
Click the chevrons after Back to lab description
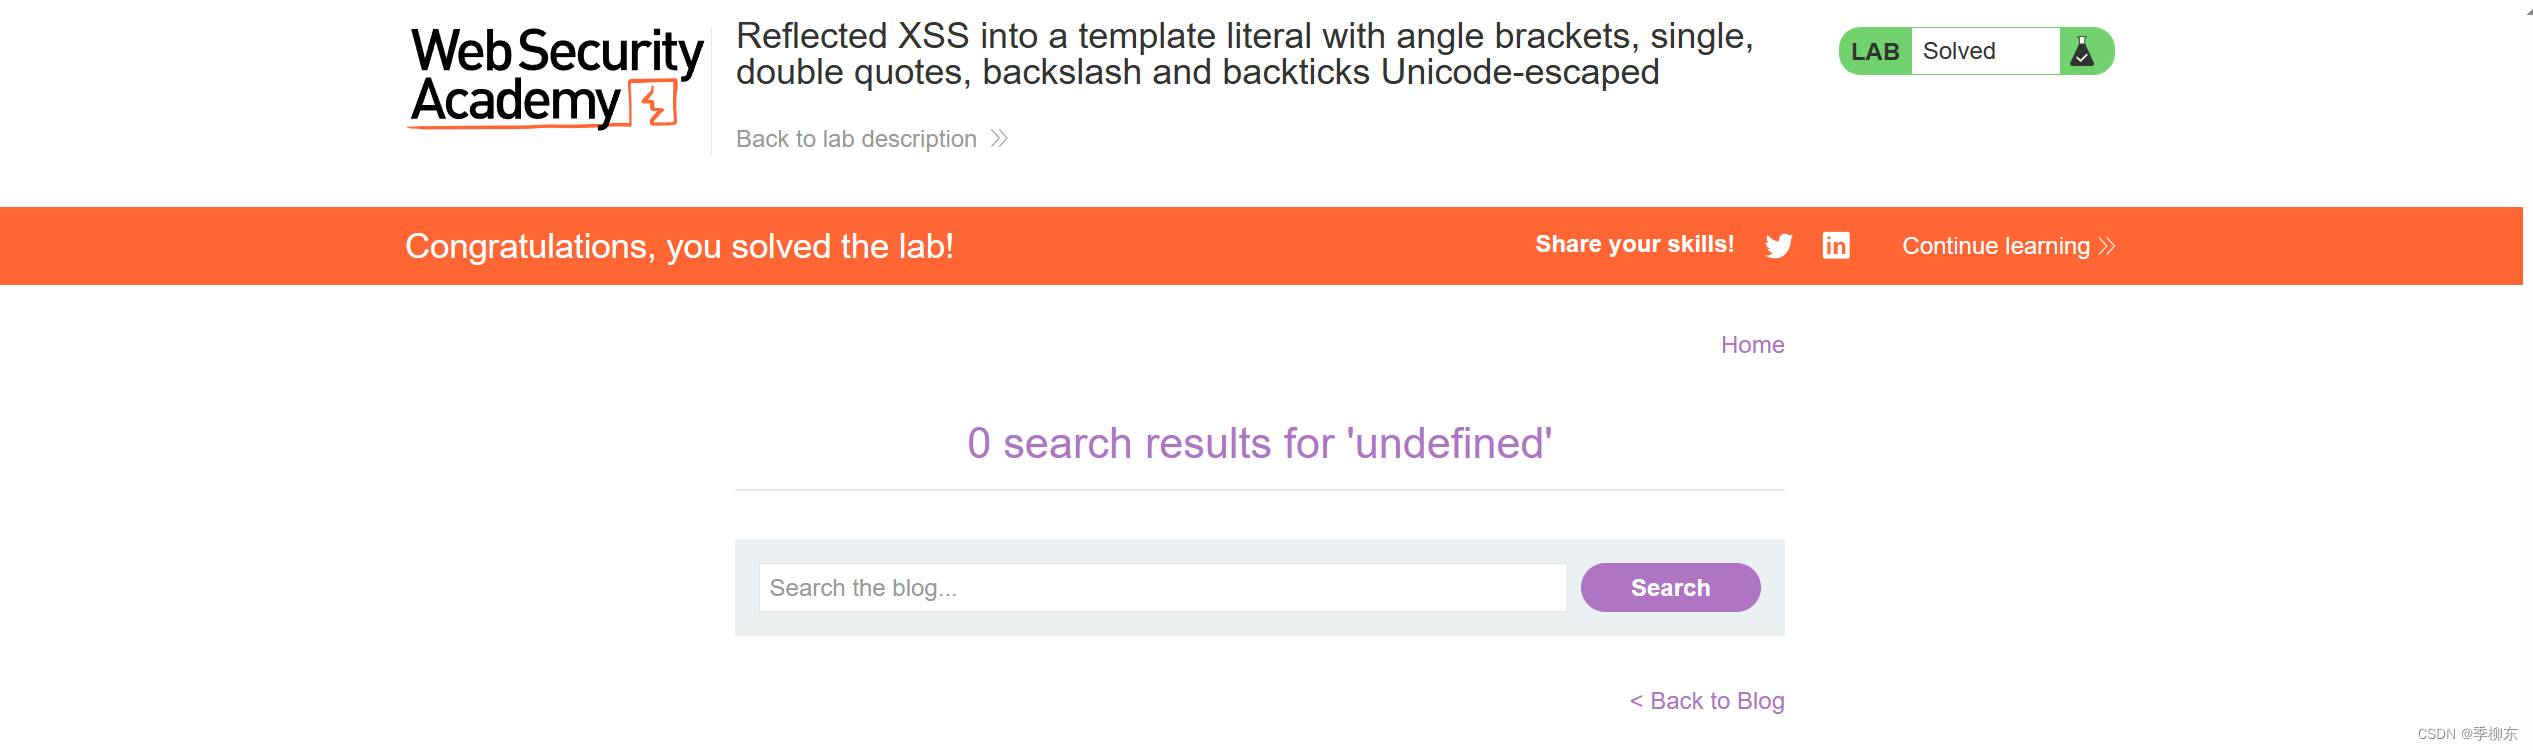click(x=999, y=138)
